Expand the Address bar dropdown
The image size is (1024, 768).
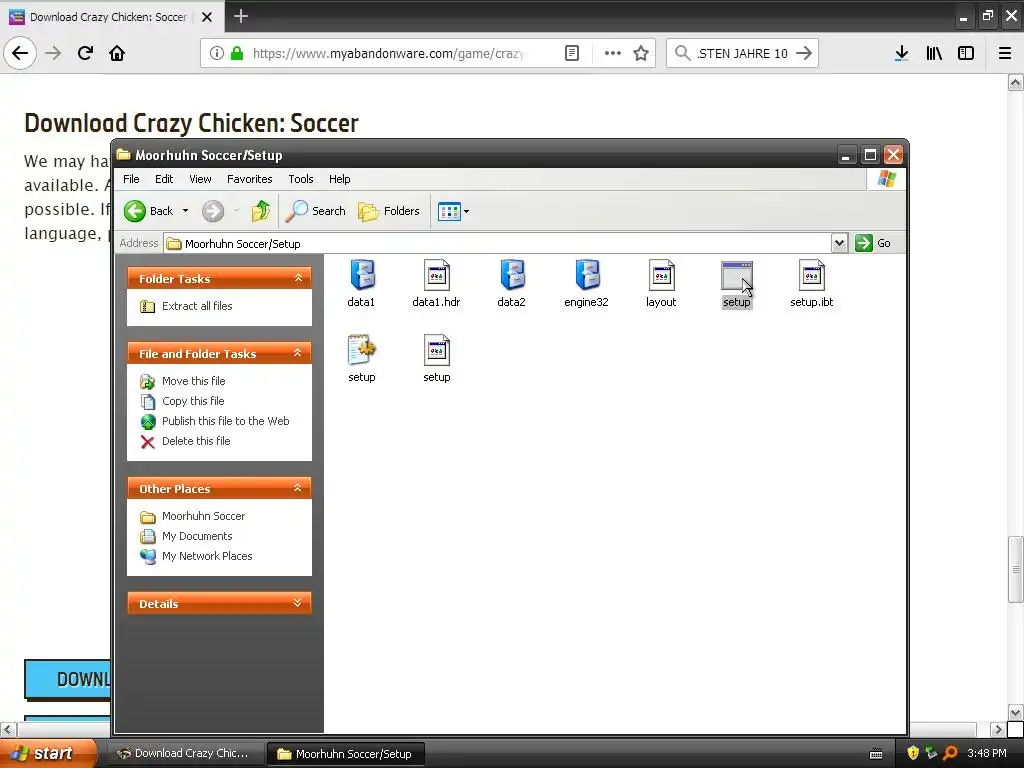click(x=839, y=244)
